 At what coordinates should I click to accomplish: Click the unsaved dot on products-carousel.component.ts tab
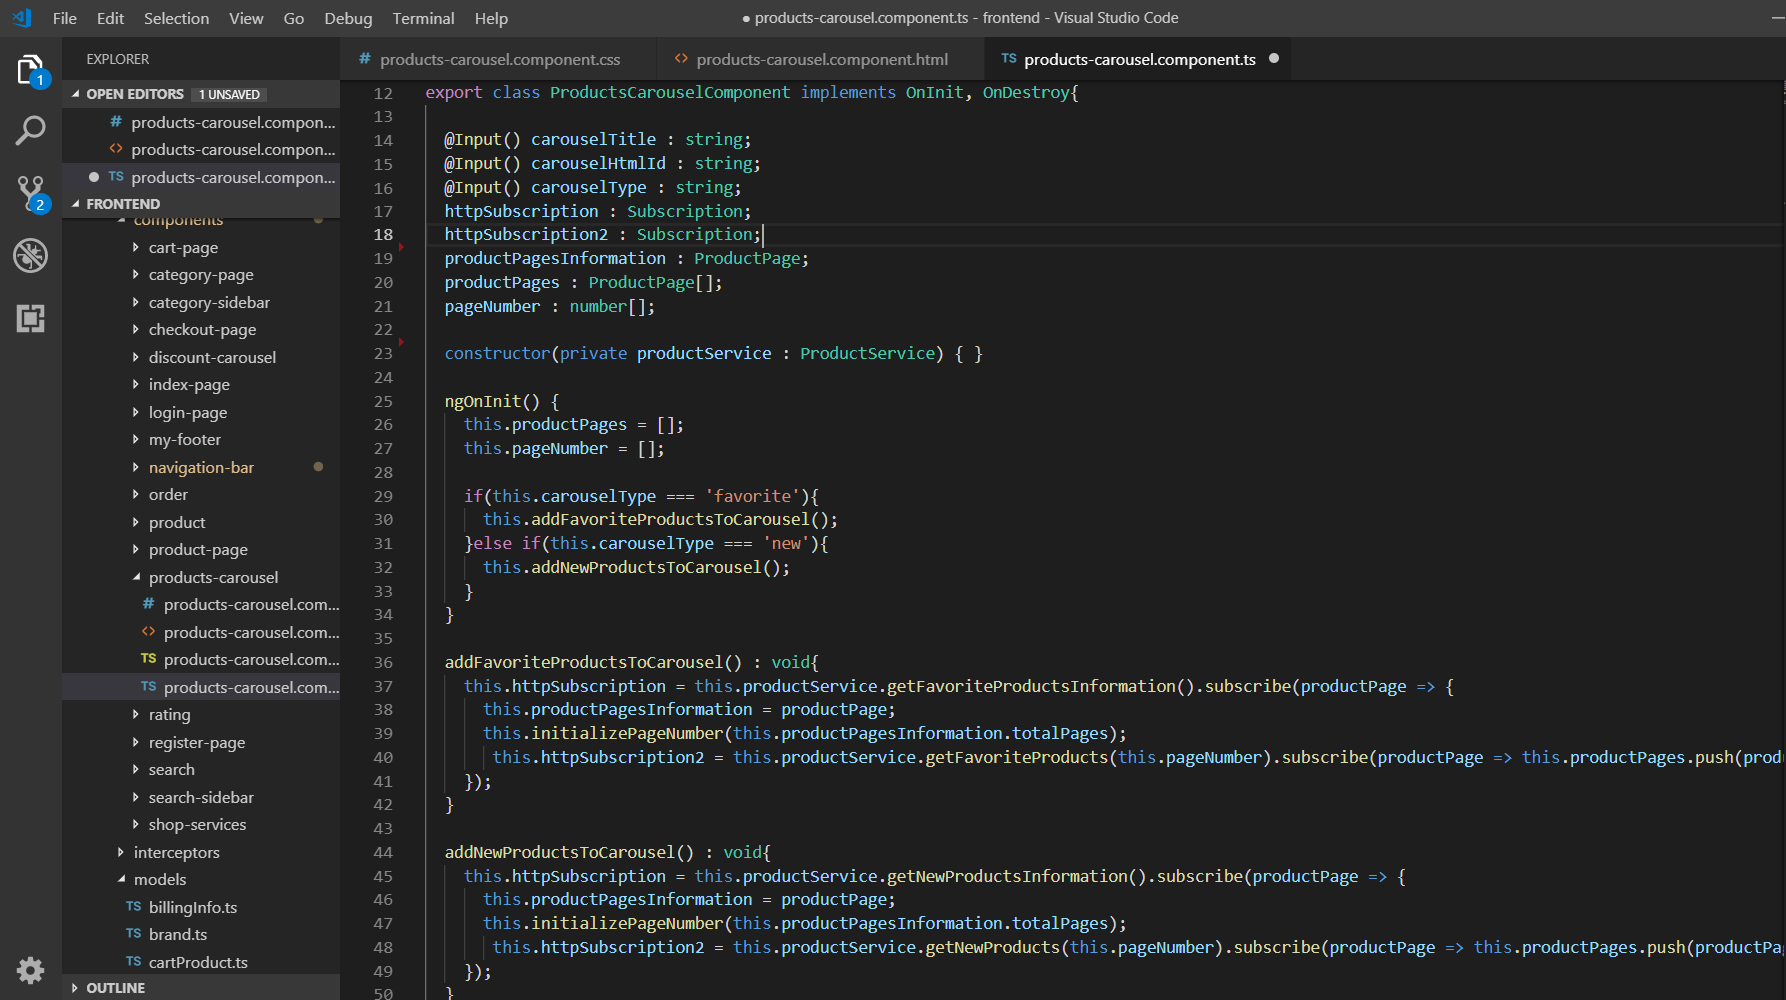[x=1274, y=59]
